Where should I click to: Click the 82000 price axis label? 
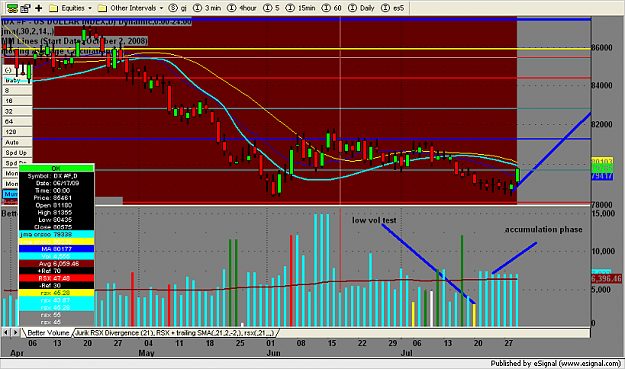click(601, 124)
